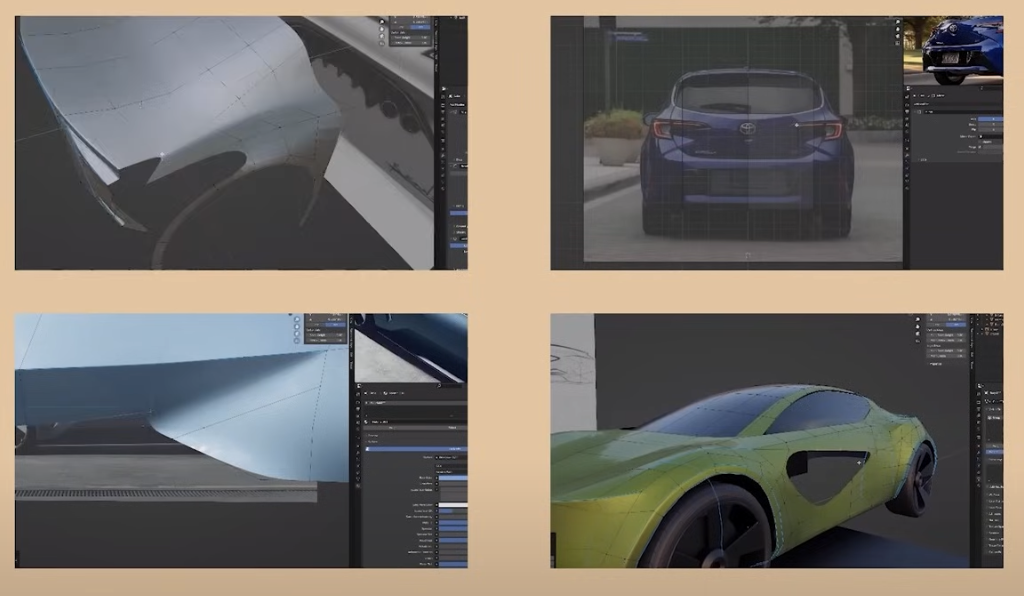Toggle camera view gizmo in gray wheel-arch viewport
This screenshot has height=596, width=1024.
[382, 36]
